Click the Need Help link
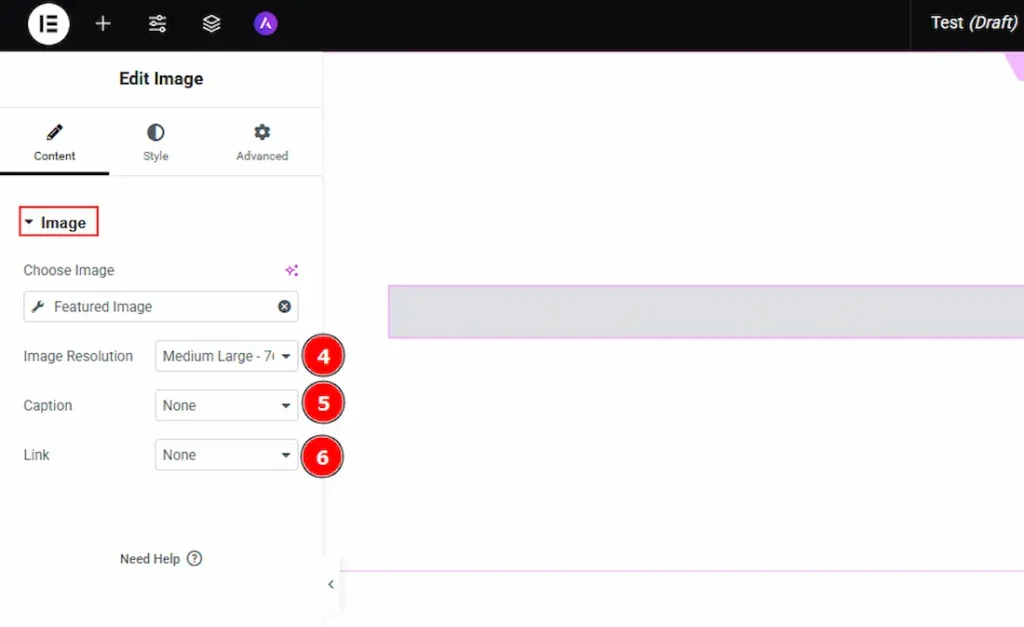This screenshot has width=1024, height=627. tap(150, 559)
